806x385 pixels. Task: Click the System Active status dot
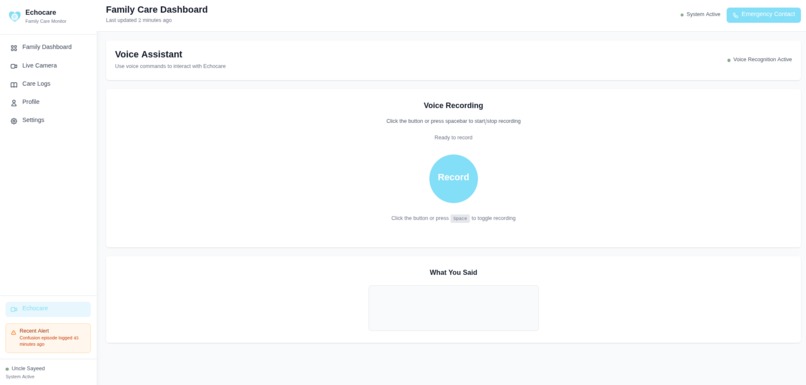tap(682, 15)
